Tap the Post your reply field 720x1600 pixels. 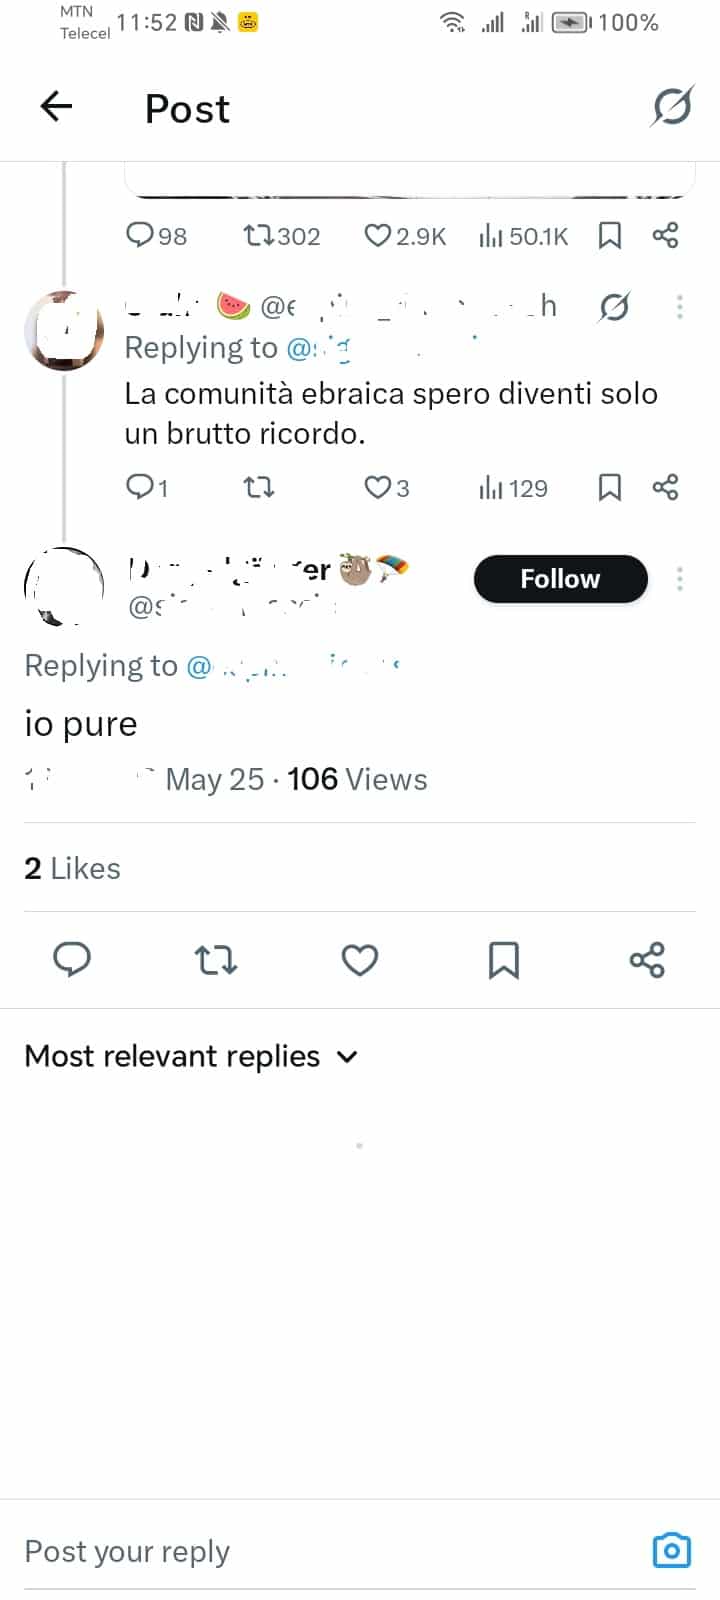point(300,1551)
